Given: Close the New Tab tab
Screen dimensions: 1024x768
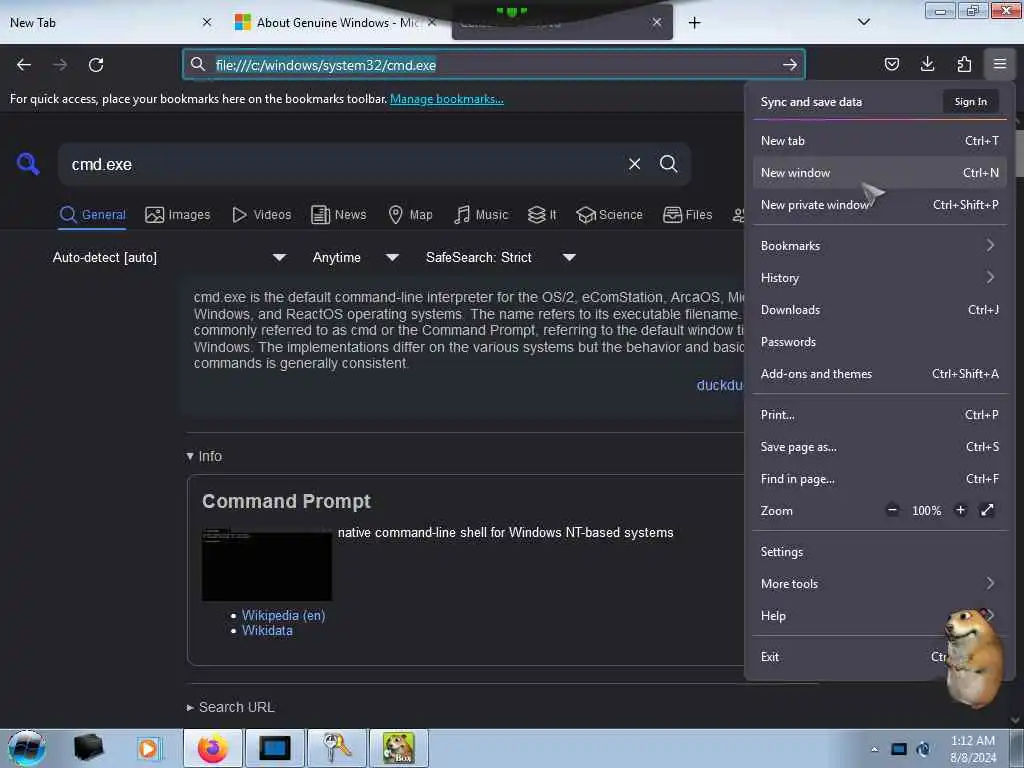Looking at the screenshot, I should point(207,22).
